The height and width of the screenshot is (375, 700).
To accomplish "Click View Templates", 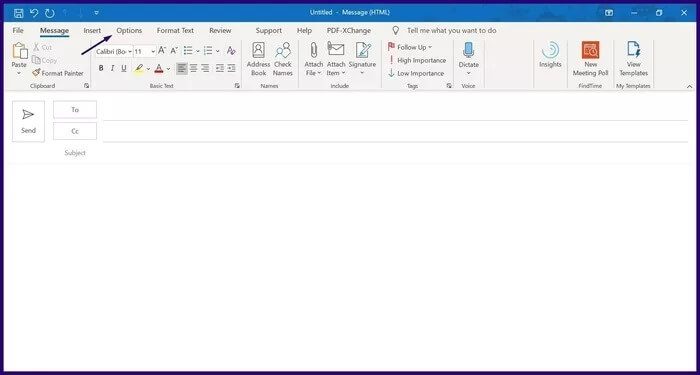I will point(633,59).
